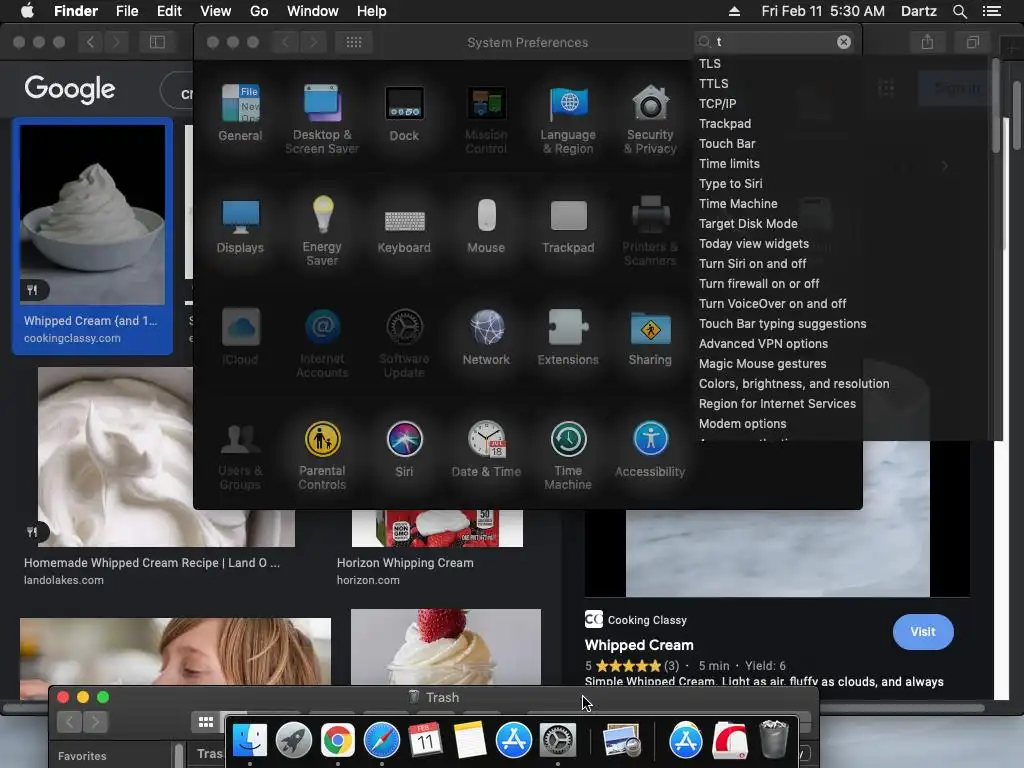This screenshot has width=1024, height=768.
Task: Open Horizon Whipping Cream result link
Action: [x=405, y=563]
